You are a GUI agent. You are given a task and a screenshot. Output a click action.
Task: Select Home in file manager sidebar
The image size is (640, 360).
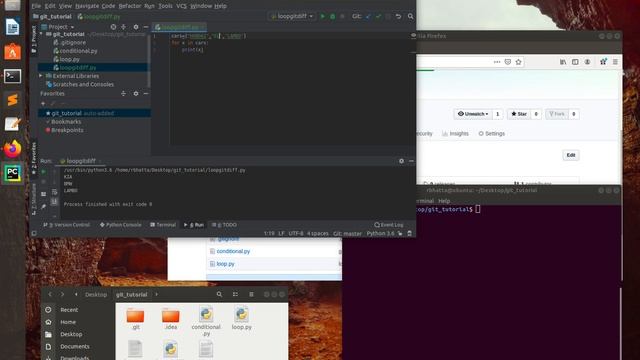pos(68,322)
